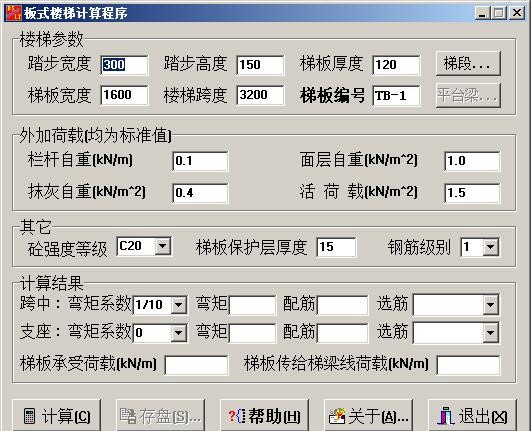Click the 踏步高度 field showing 150
The width and height of the screenshot is (531, 431).
click(260, 65)
